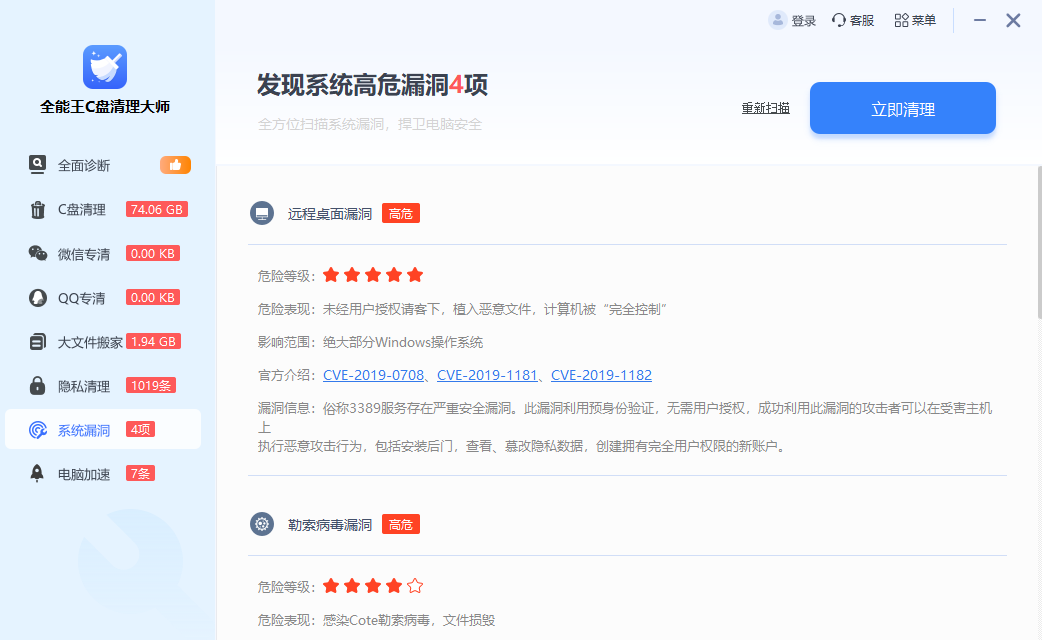This screenshot has width=1042, height=640.
Task: Click 登录 to sign in
Action: 793,19
